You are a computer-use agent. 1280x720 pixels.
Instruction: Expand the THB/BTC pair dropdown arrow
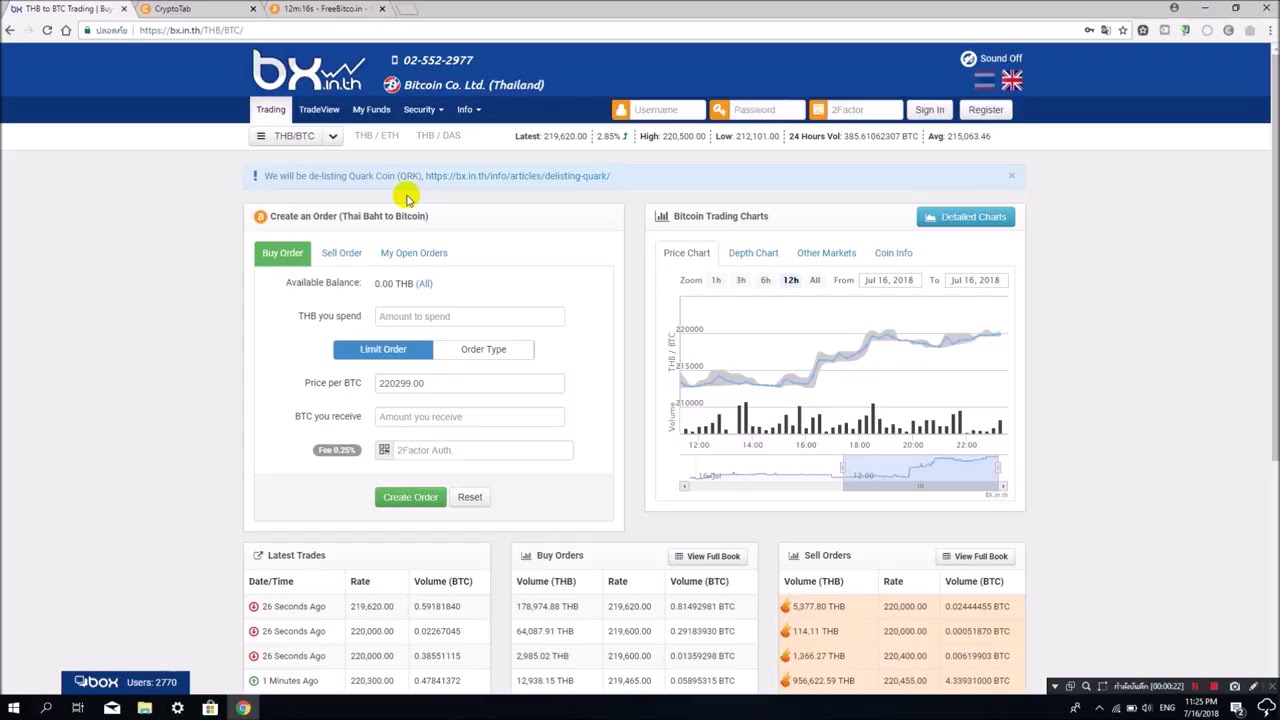point(332,136)
